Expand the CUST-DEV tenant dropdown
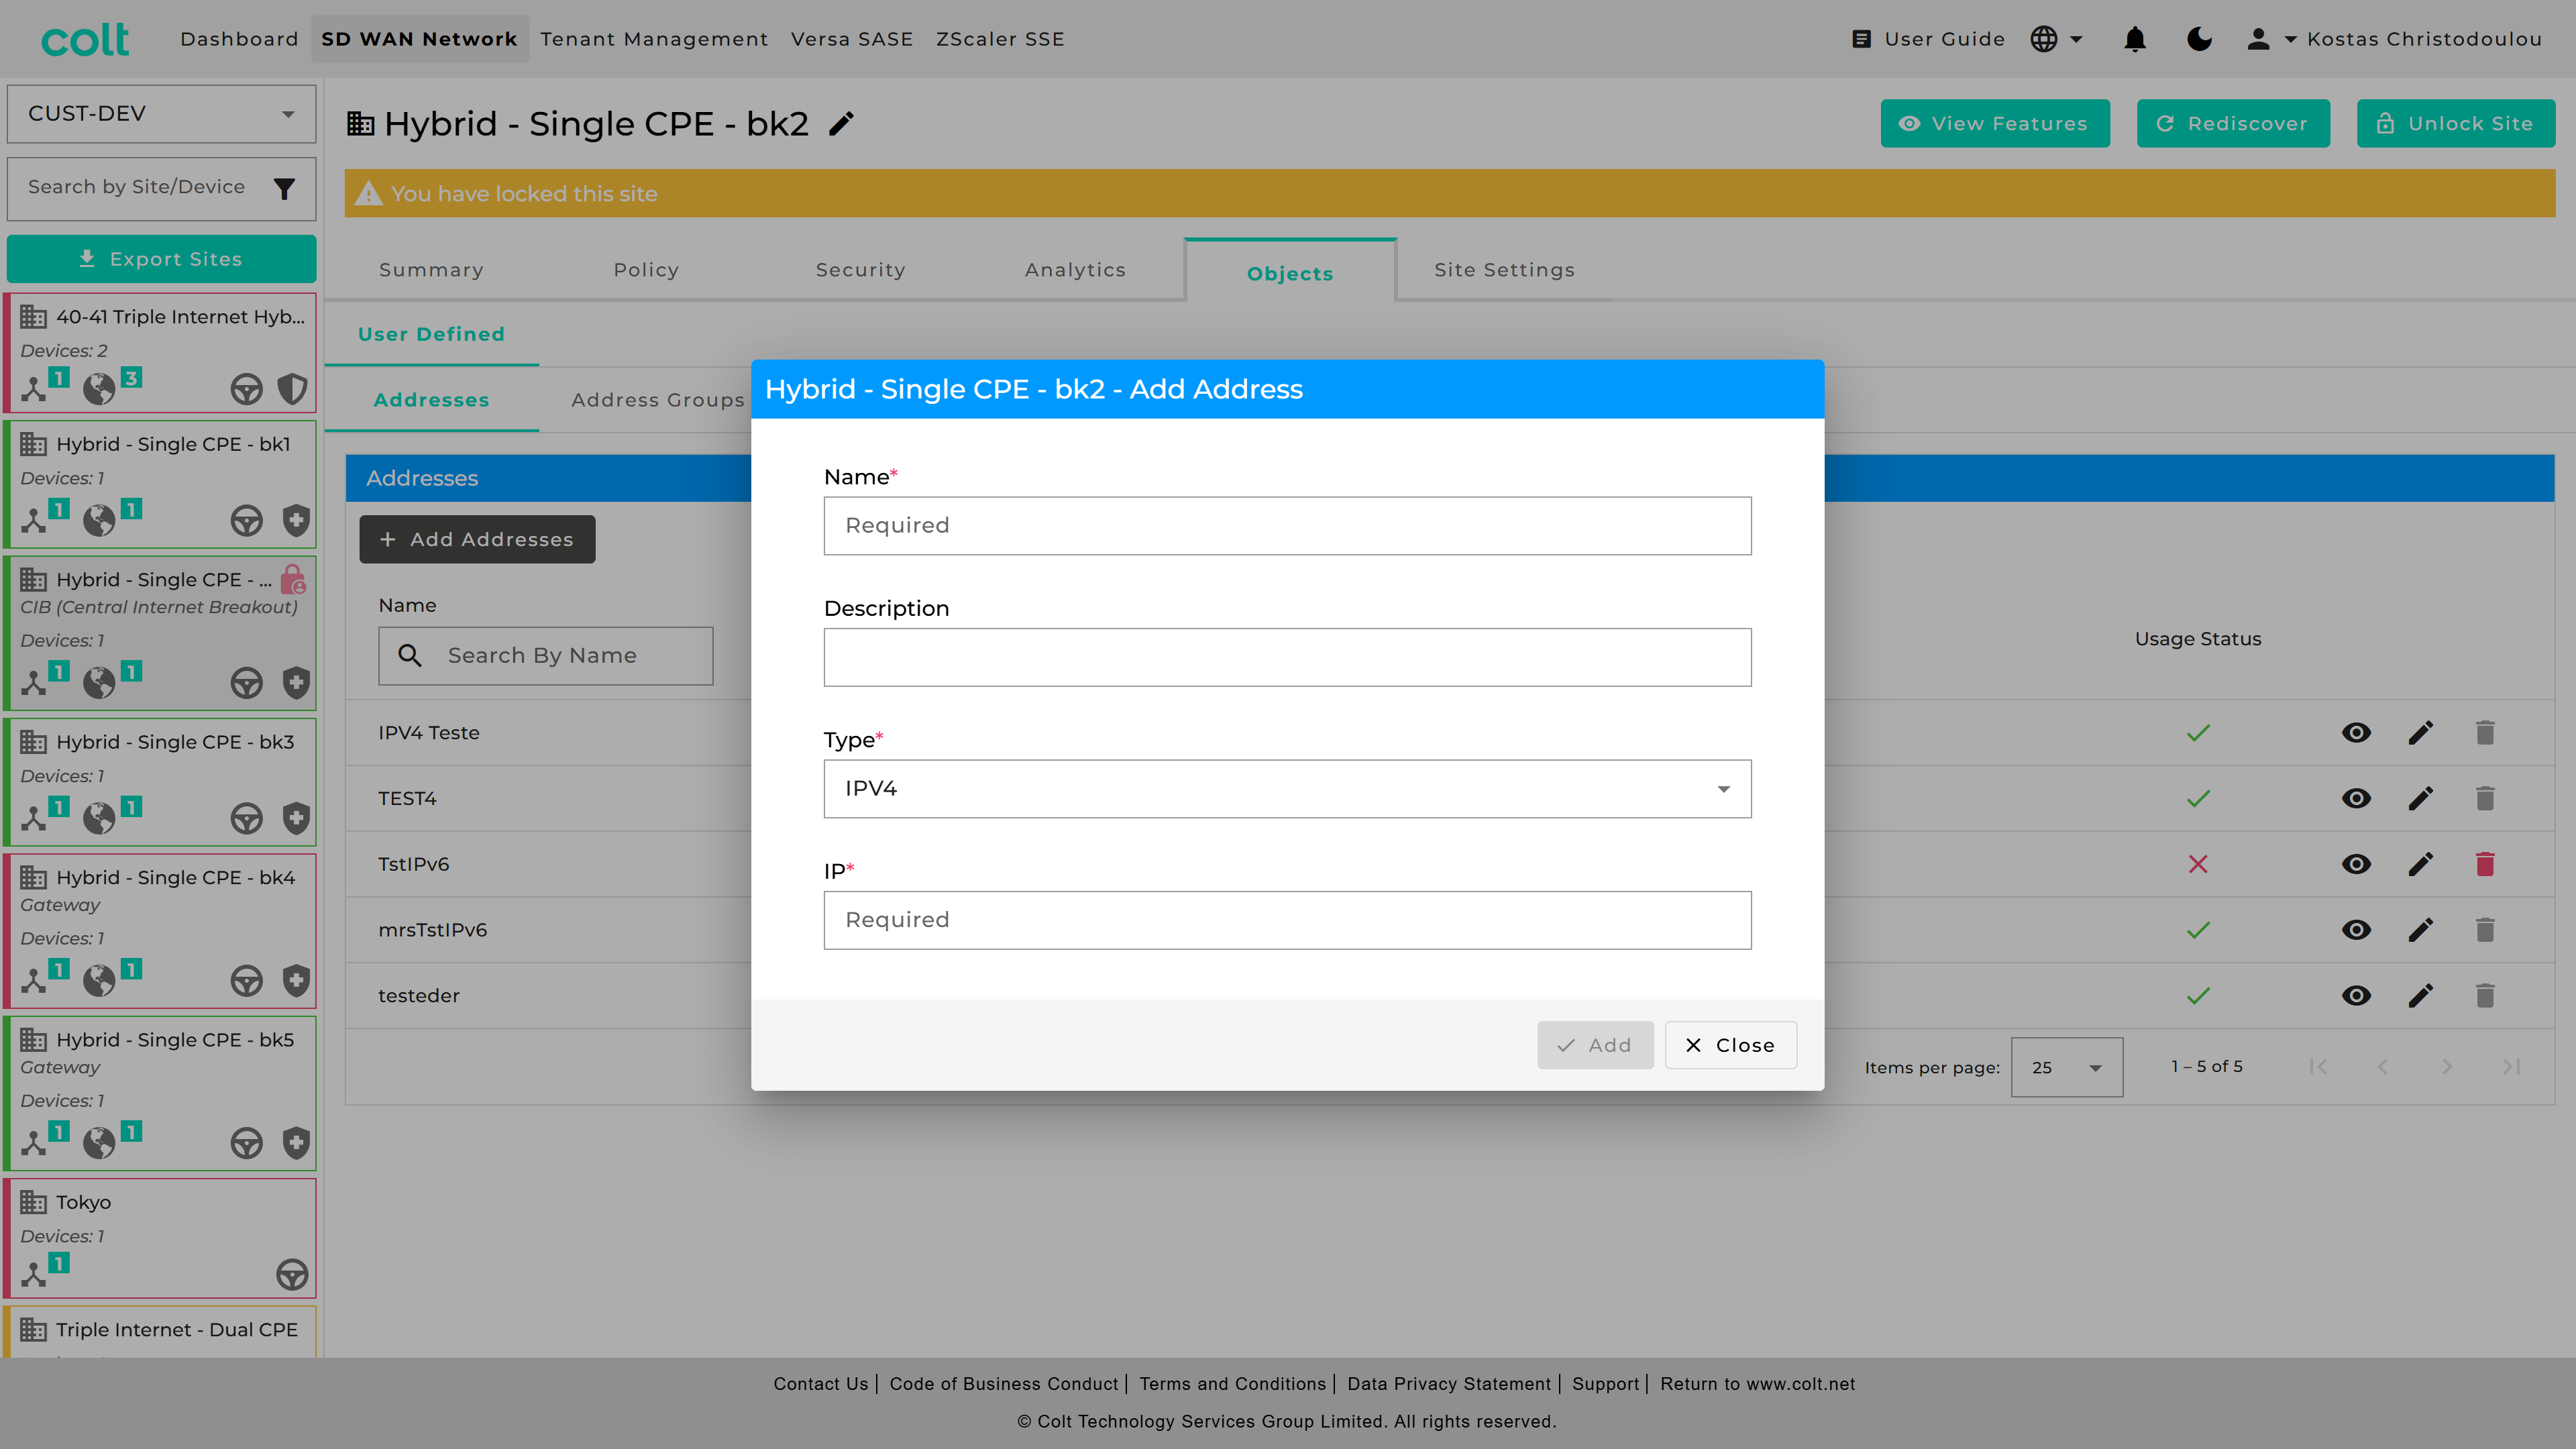This screenshot has height=1449, width=2576. (x=161, y=113)
